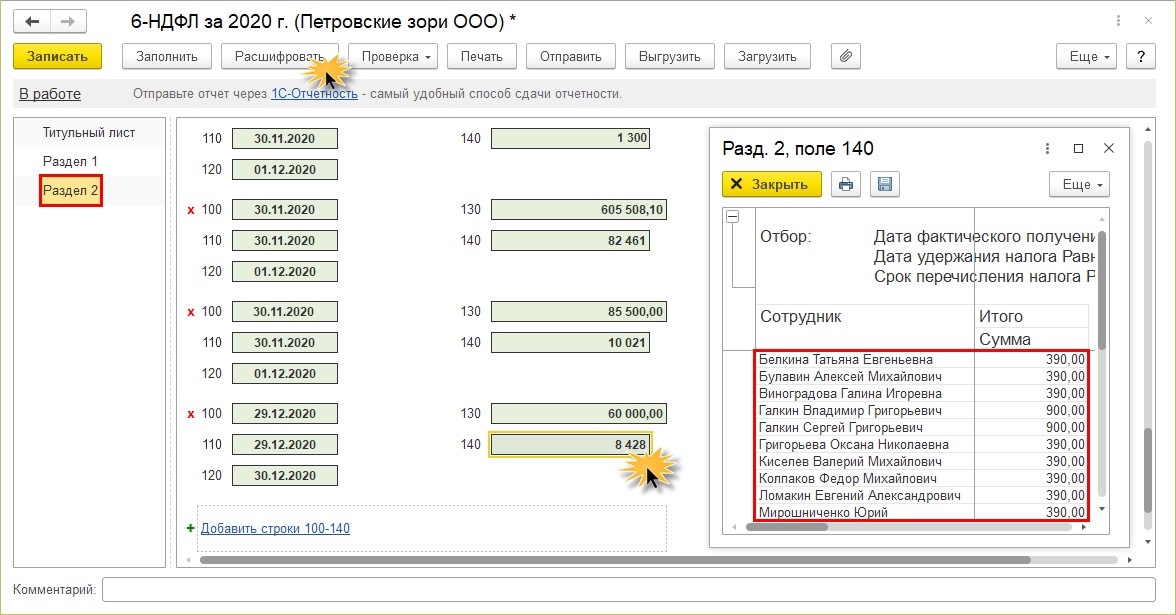Close the 6-НДФЛ report form
1176x615 pixels.
click(x=1148, y=21)
